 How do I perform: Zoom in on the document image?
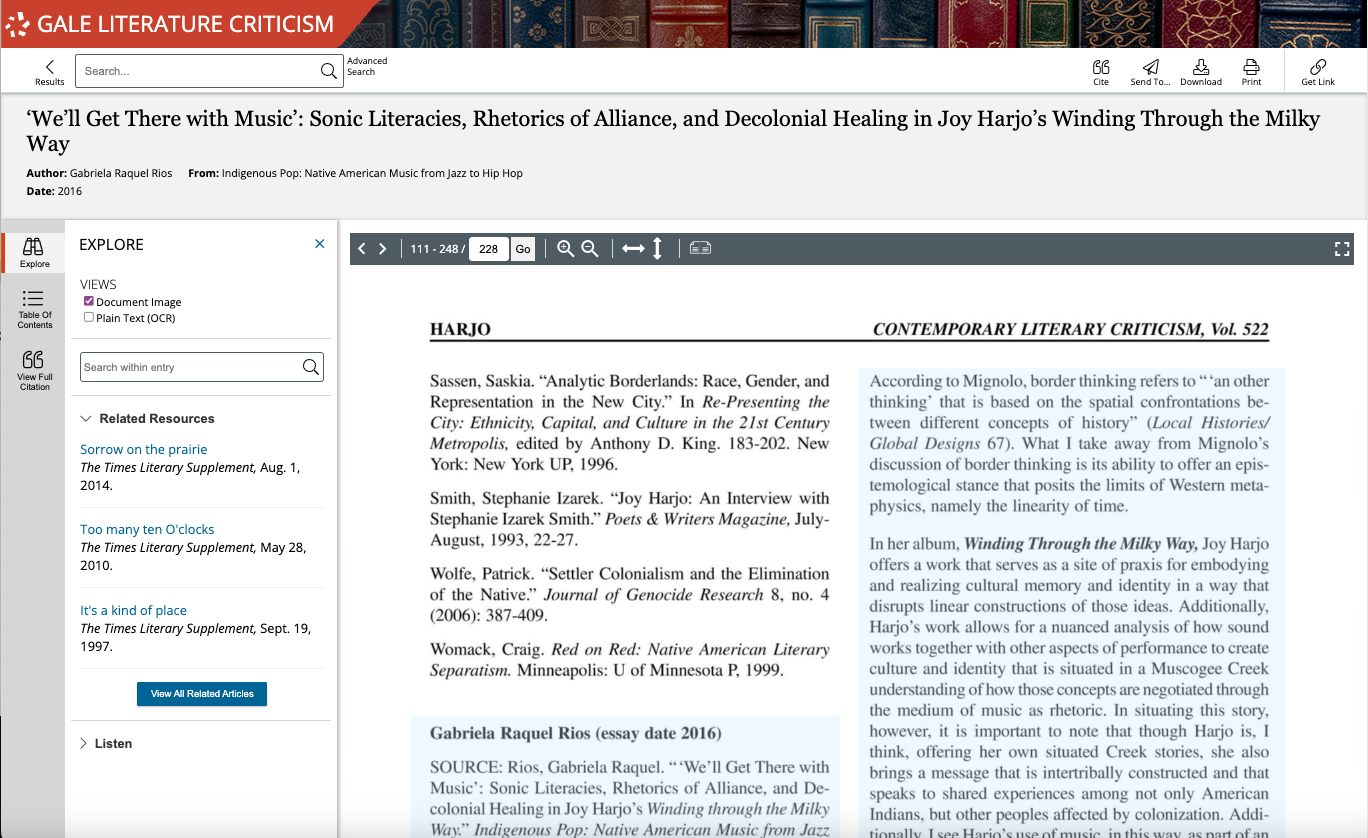565,249
